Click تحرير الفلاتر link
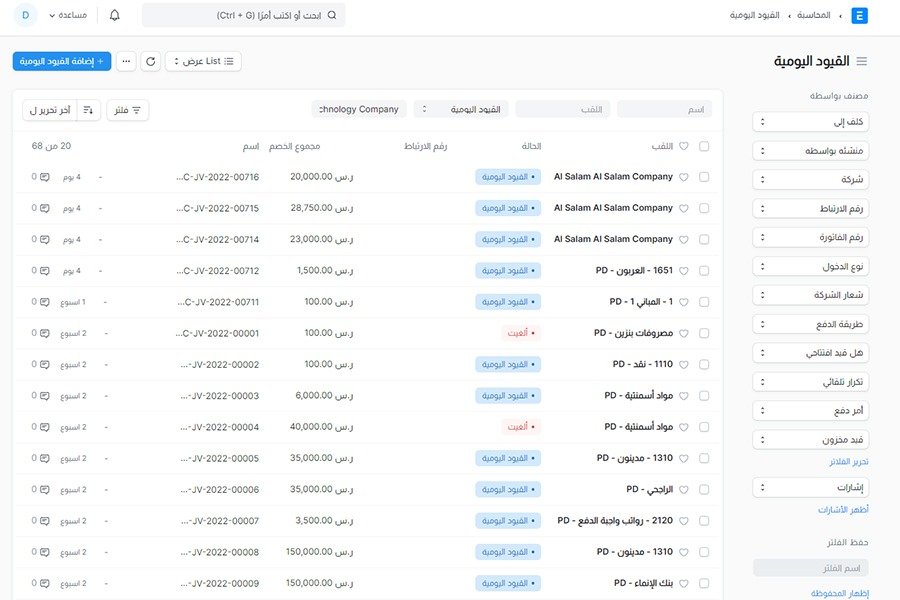 [x=849, y=462]
